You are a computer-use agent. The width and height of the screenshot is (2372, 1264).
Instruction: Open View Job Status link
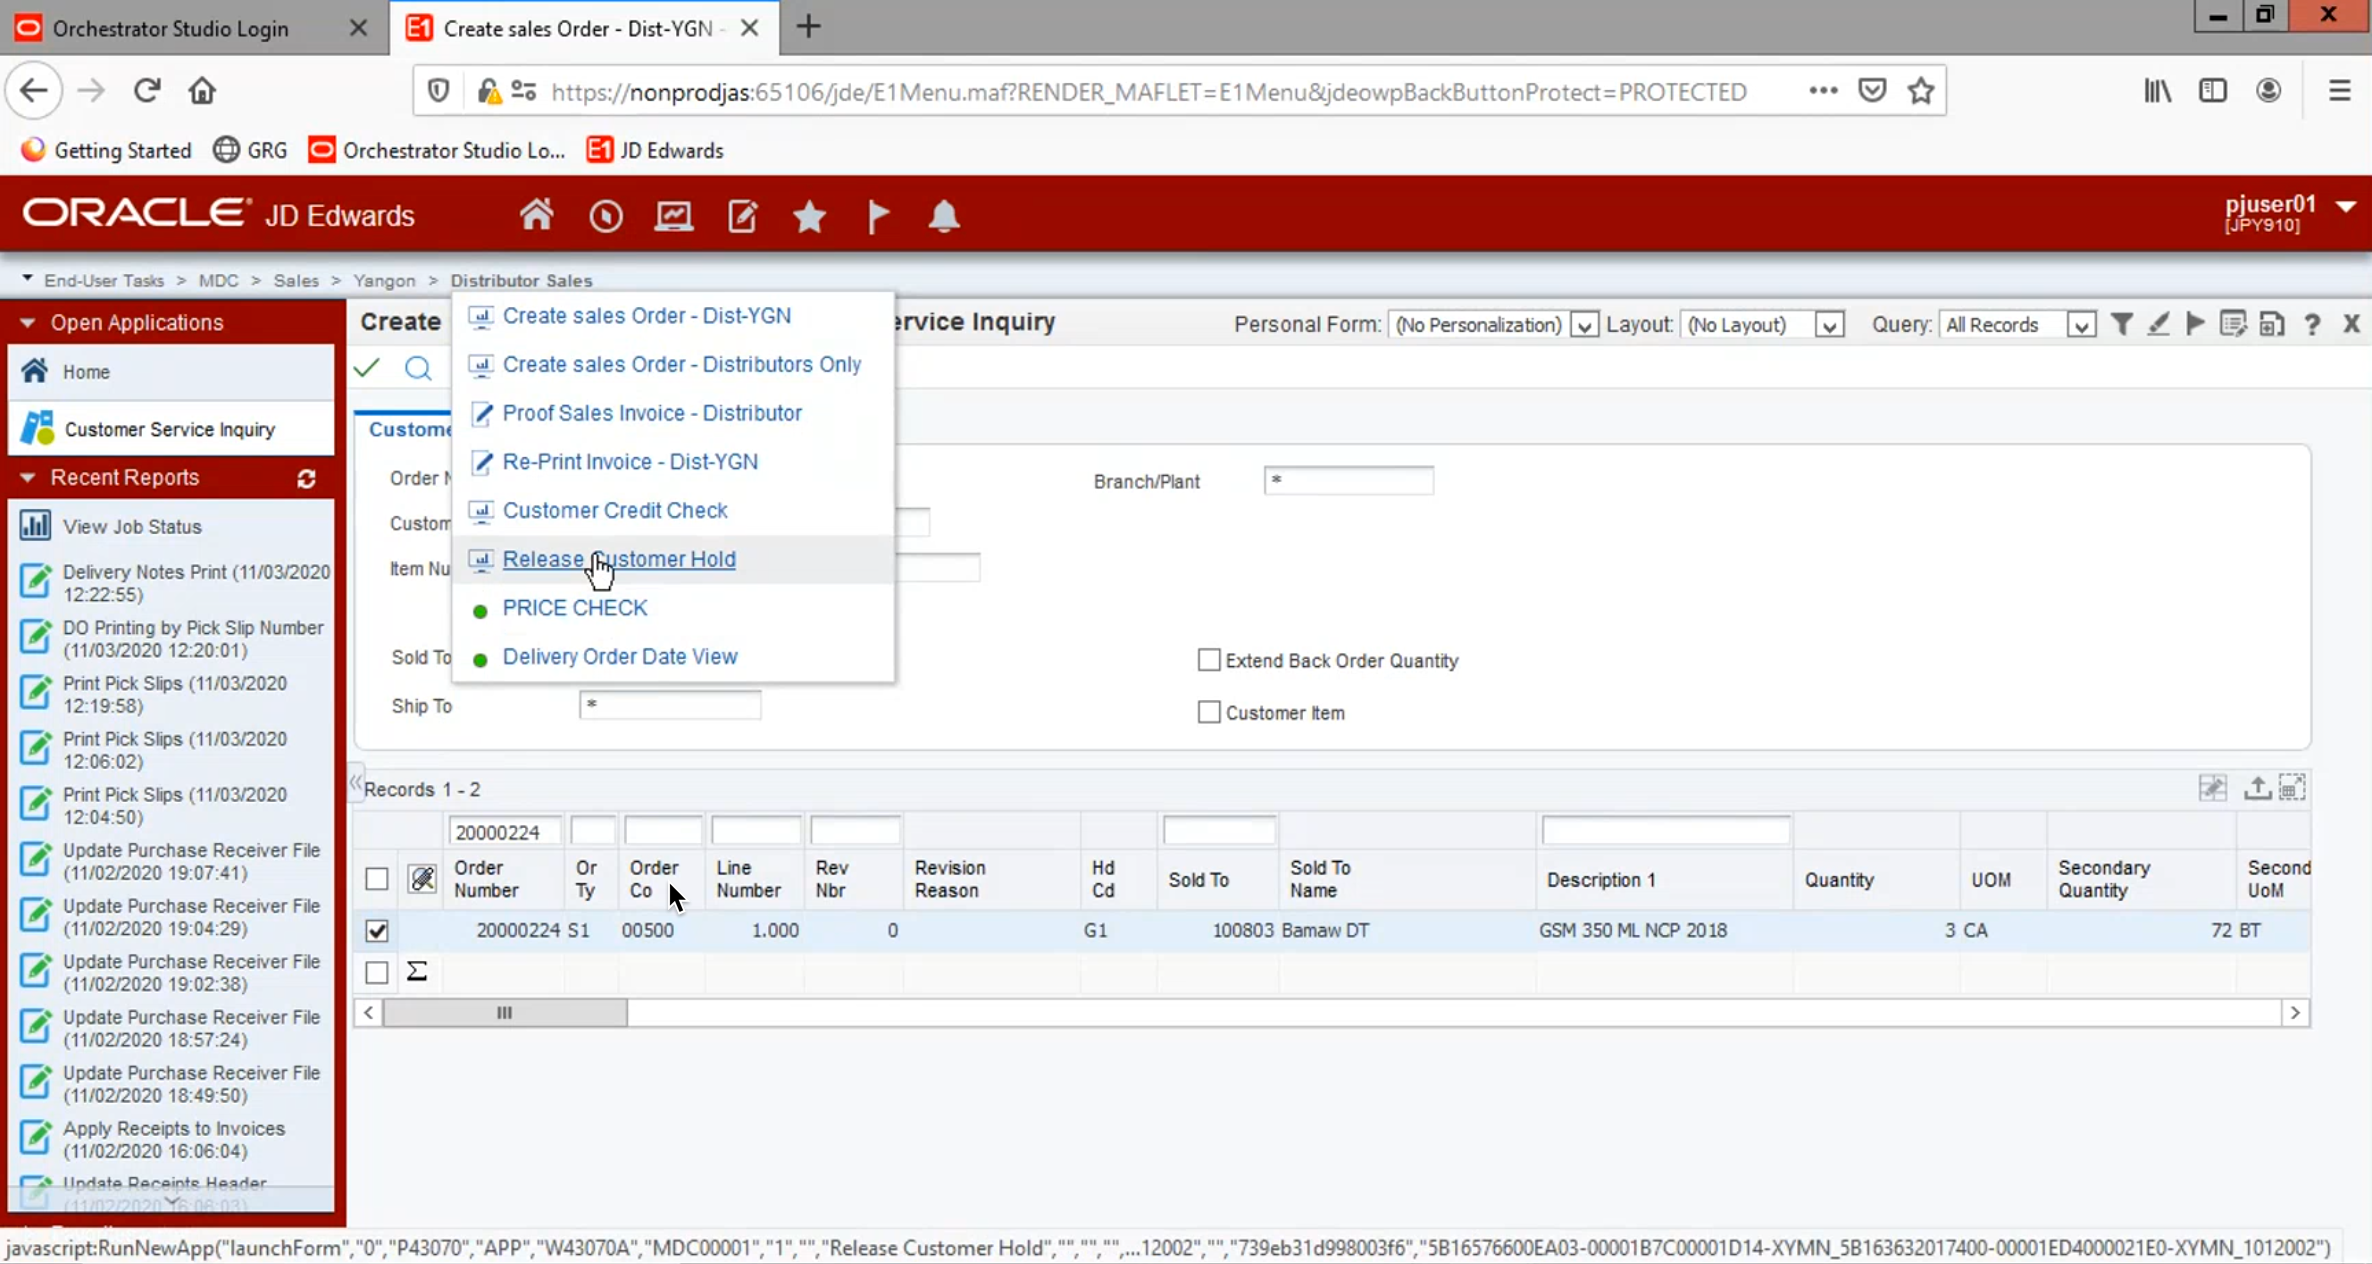pyautogui.click(x=131, y=526)
